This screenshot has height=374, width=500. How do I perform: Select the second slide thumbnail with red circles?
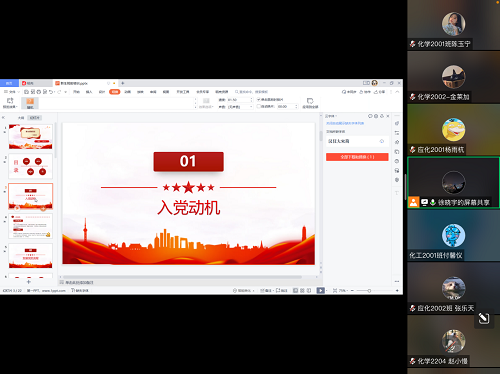click(x=30, y=166)
